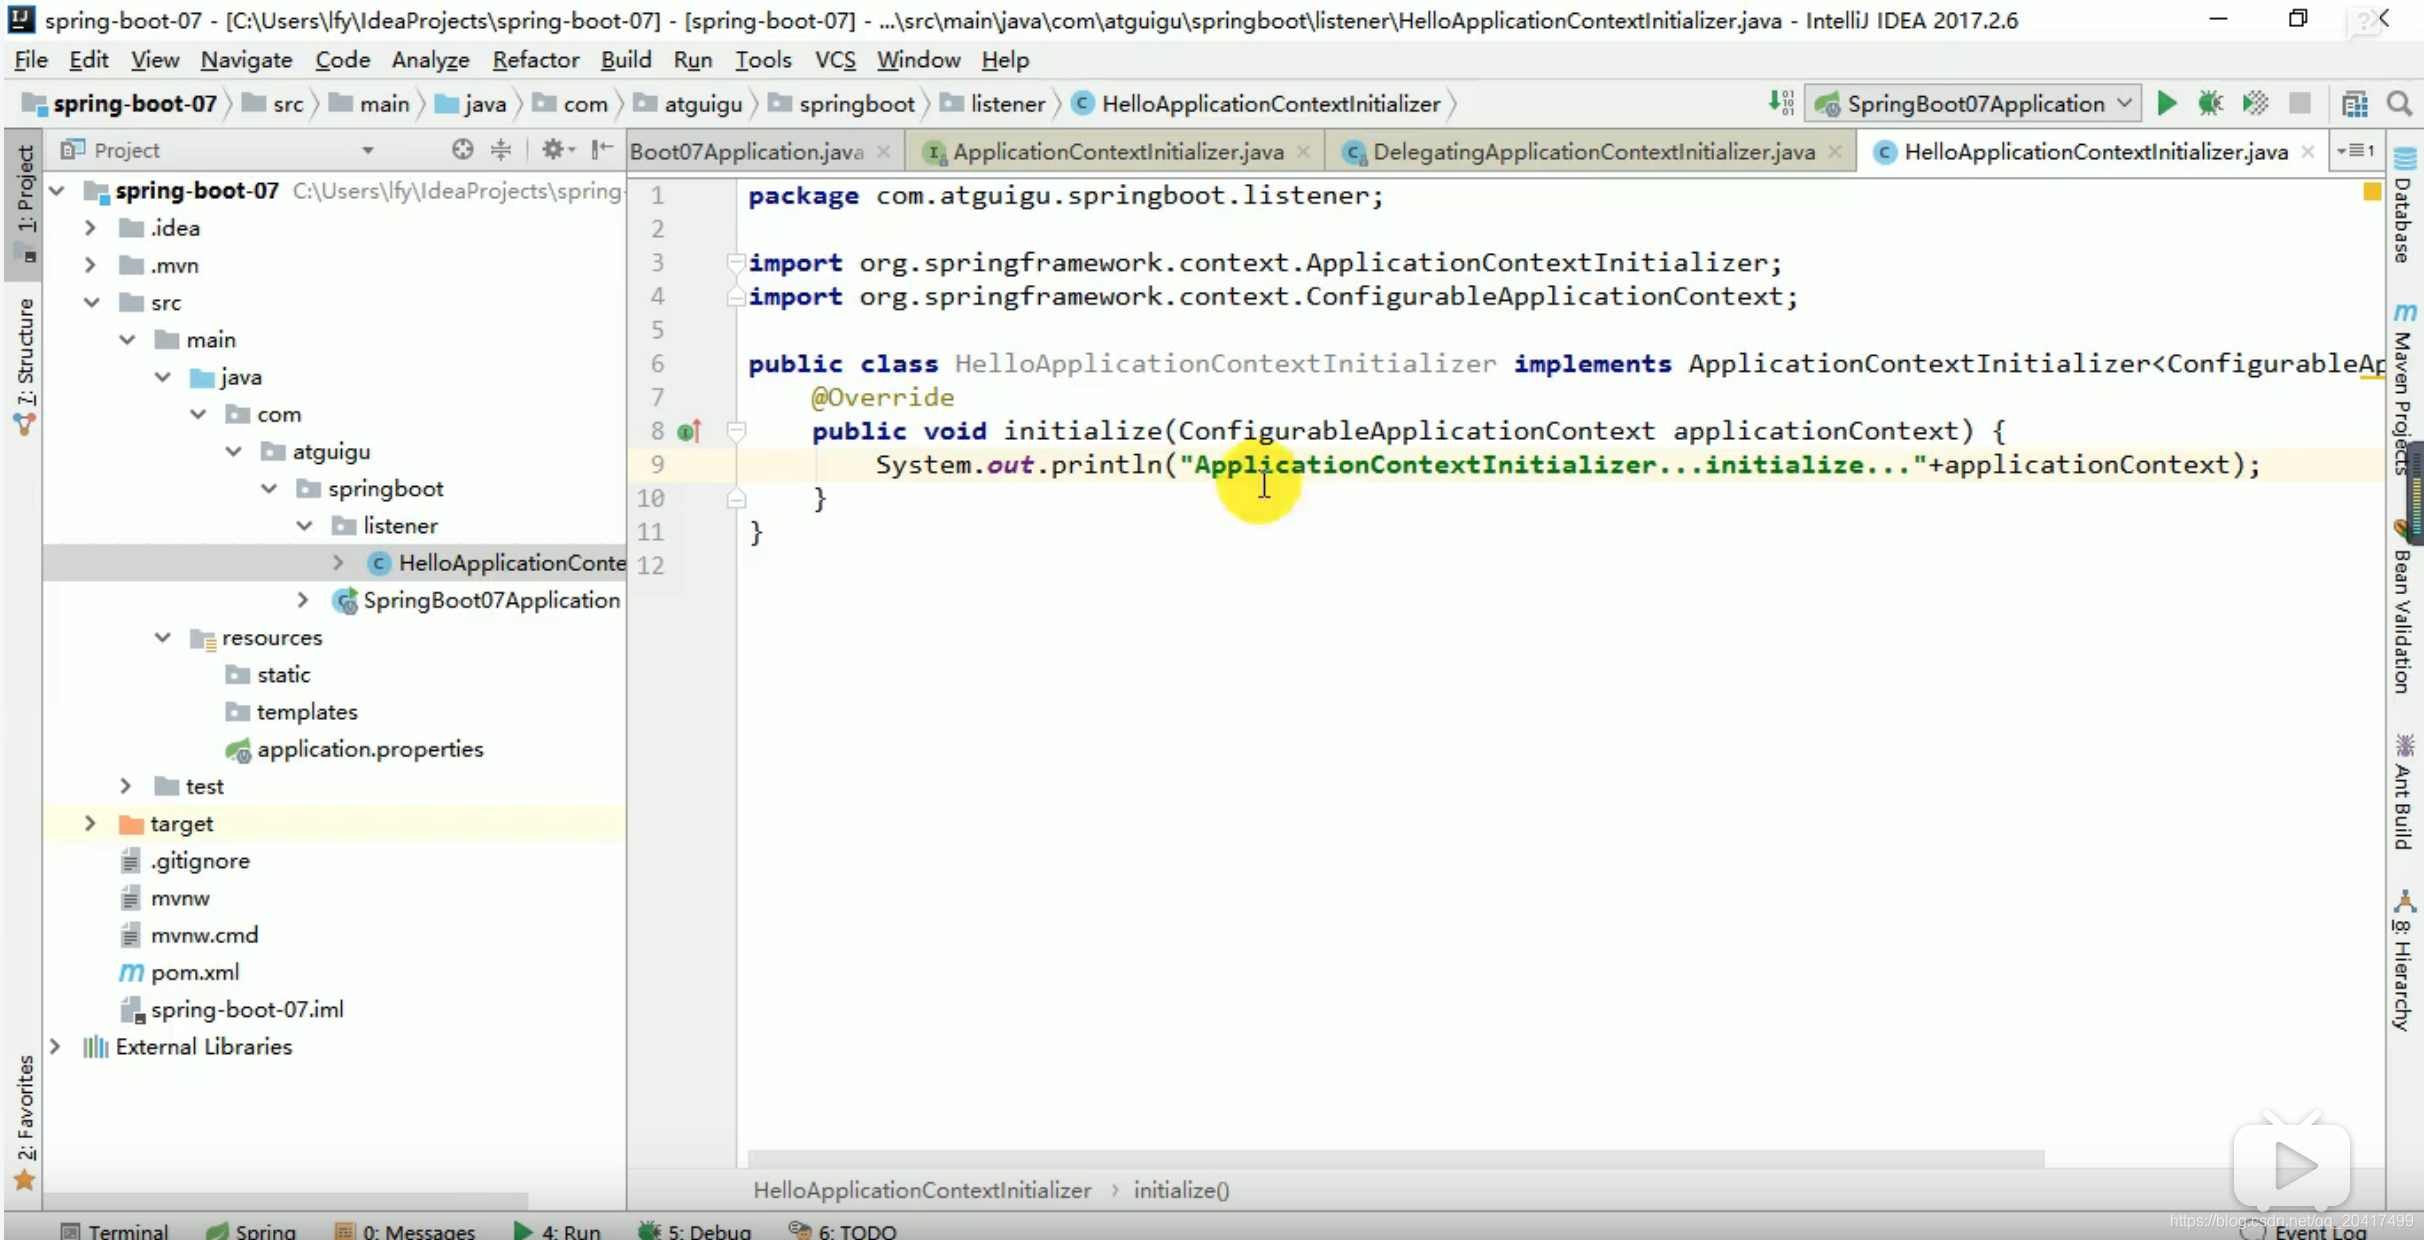The image size is (2424, 1240).
Task: Click the Search Everywhere magnifier icon
Action: point(2399,103)
